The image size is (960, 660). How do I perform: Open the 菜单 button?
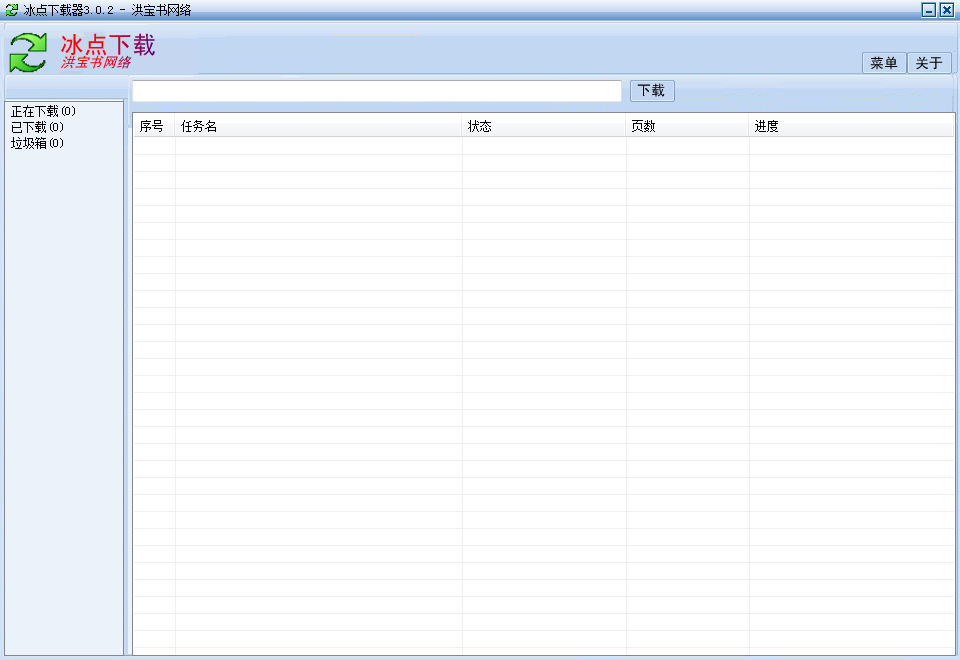882,62
